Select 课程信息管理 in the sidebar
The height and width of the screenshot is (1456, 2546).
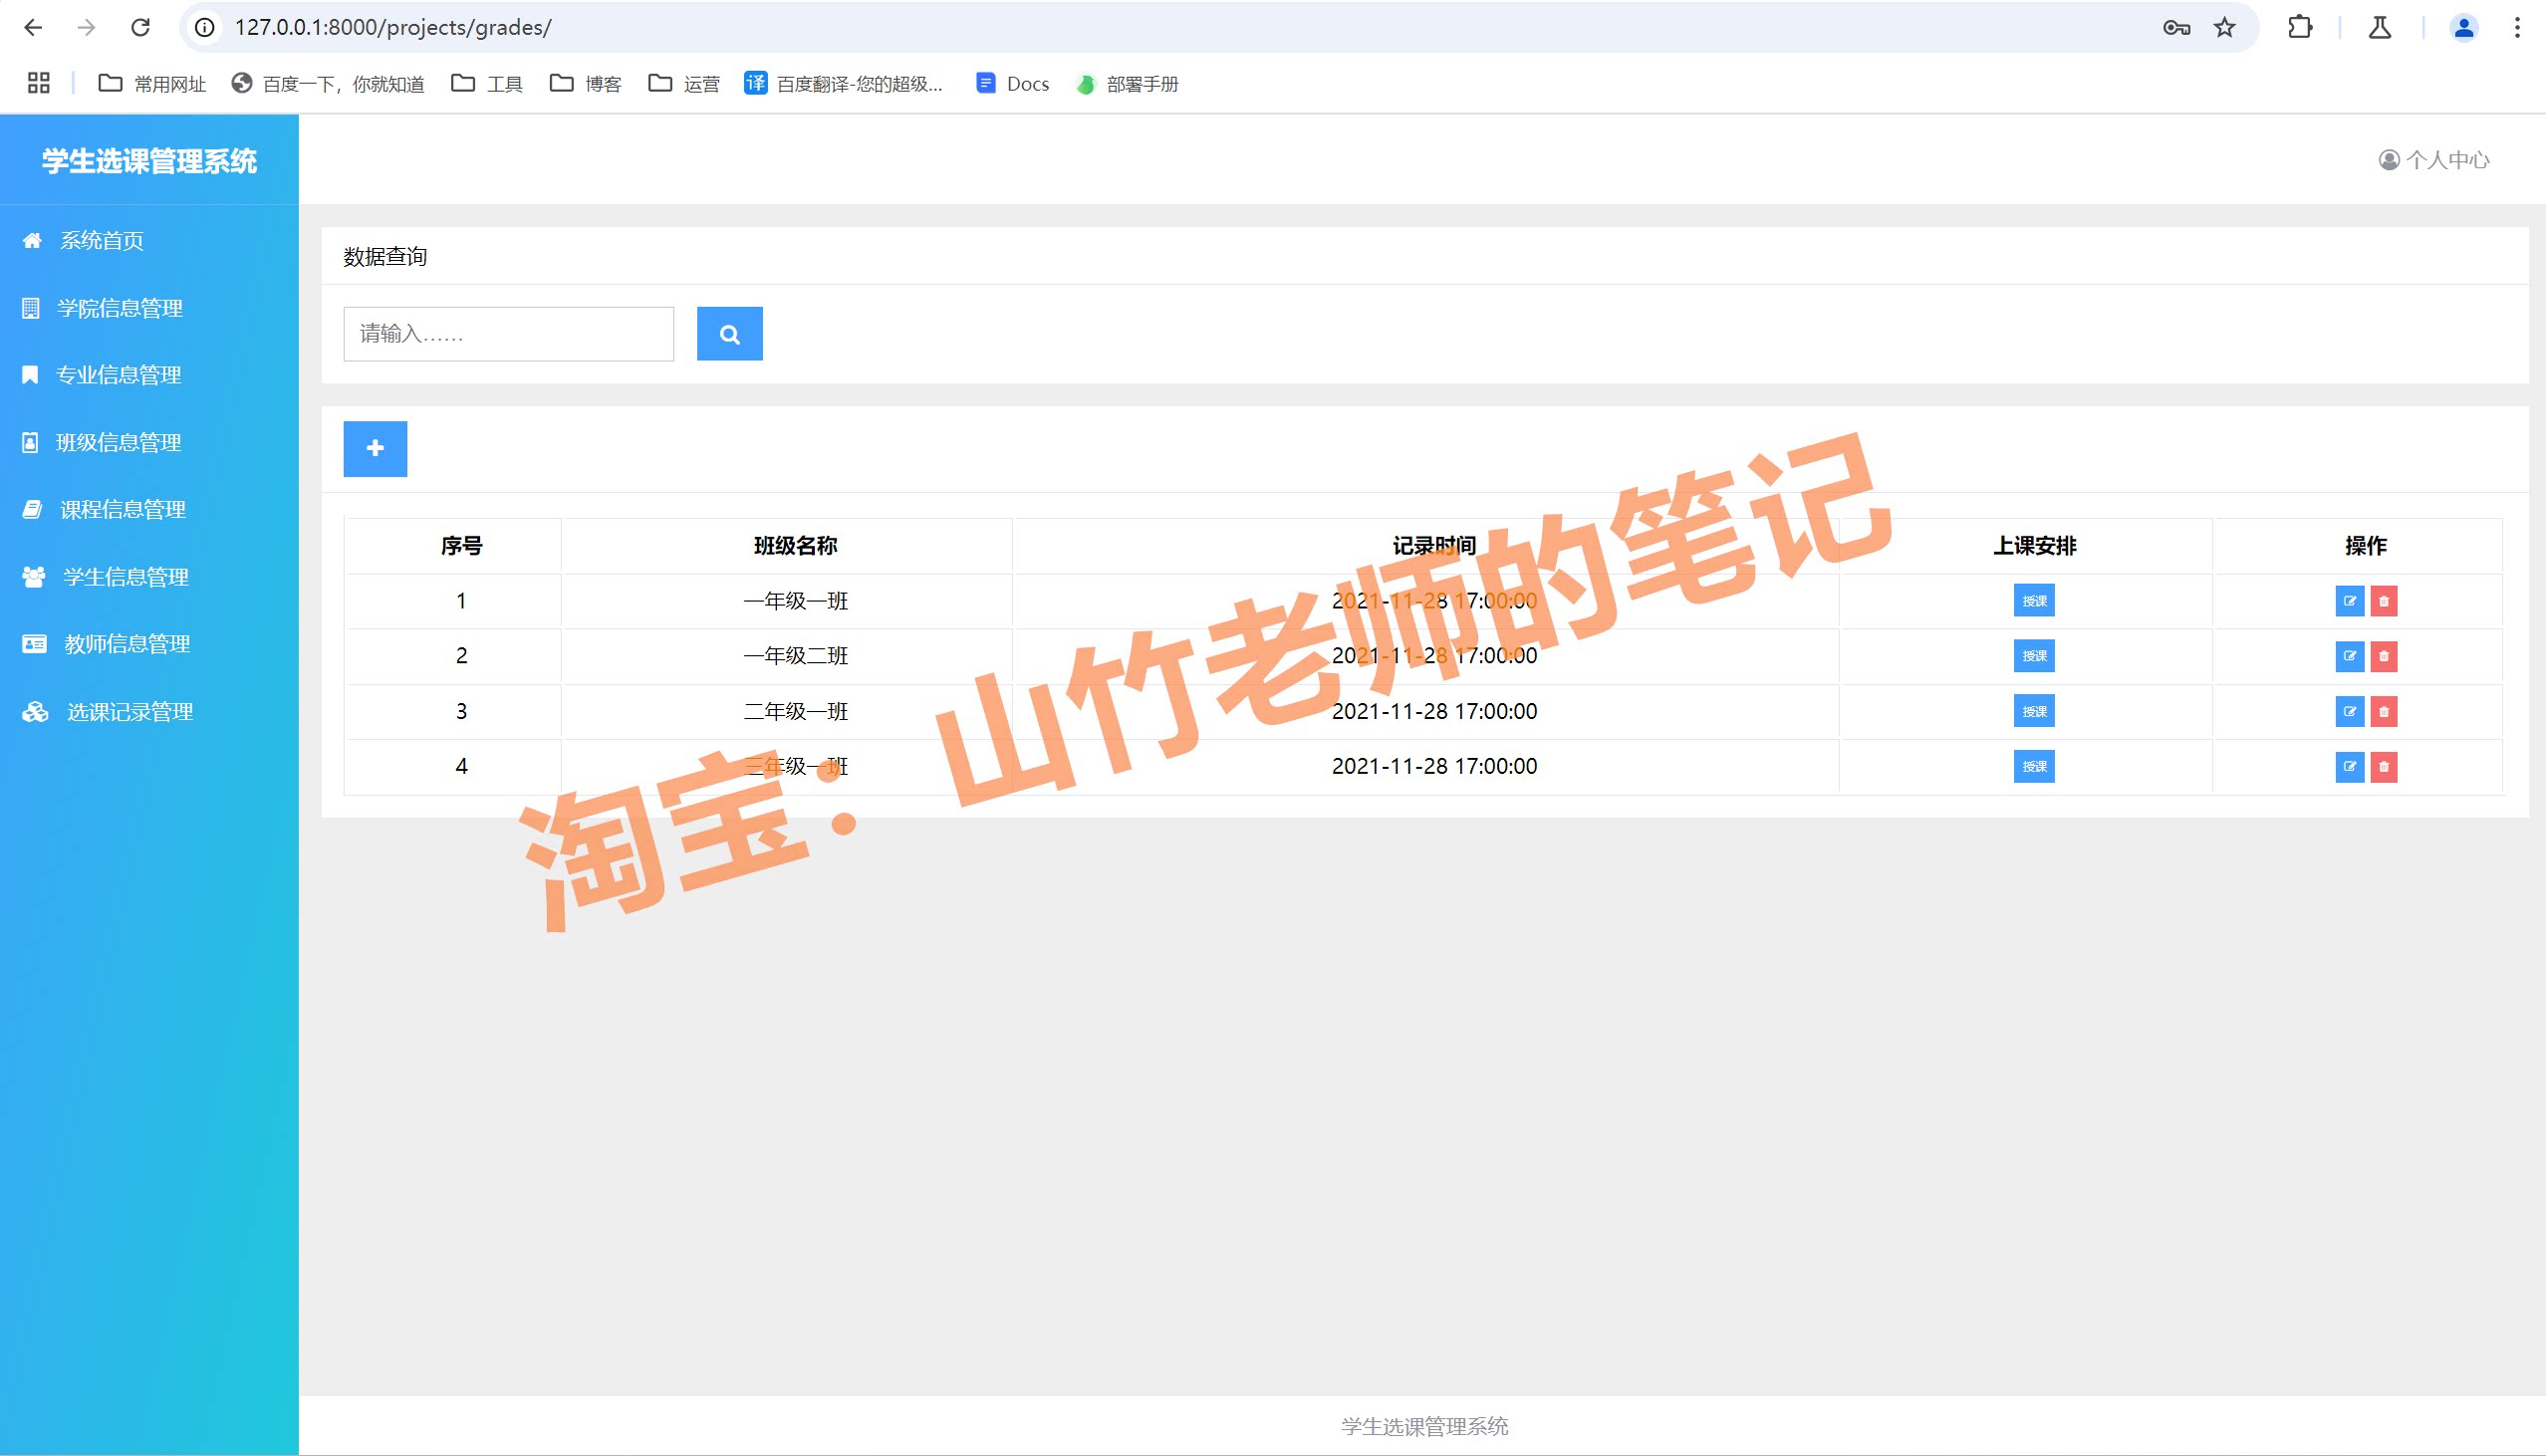[x=122, y=510]
